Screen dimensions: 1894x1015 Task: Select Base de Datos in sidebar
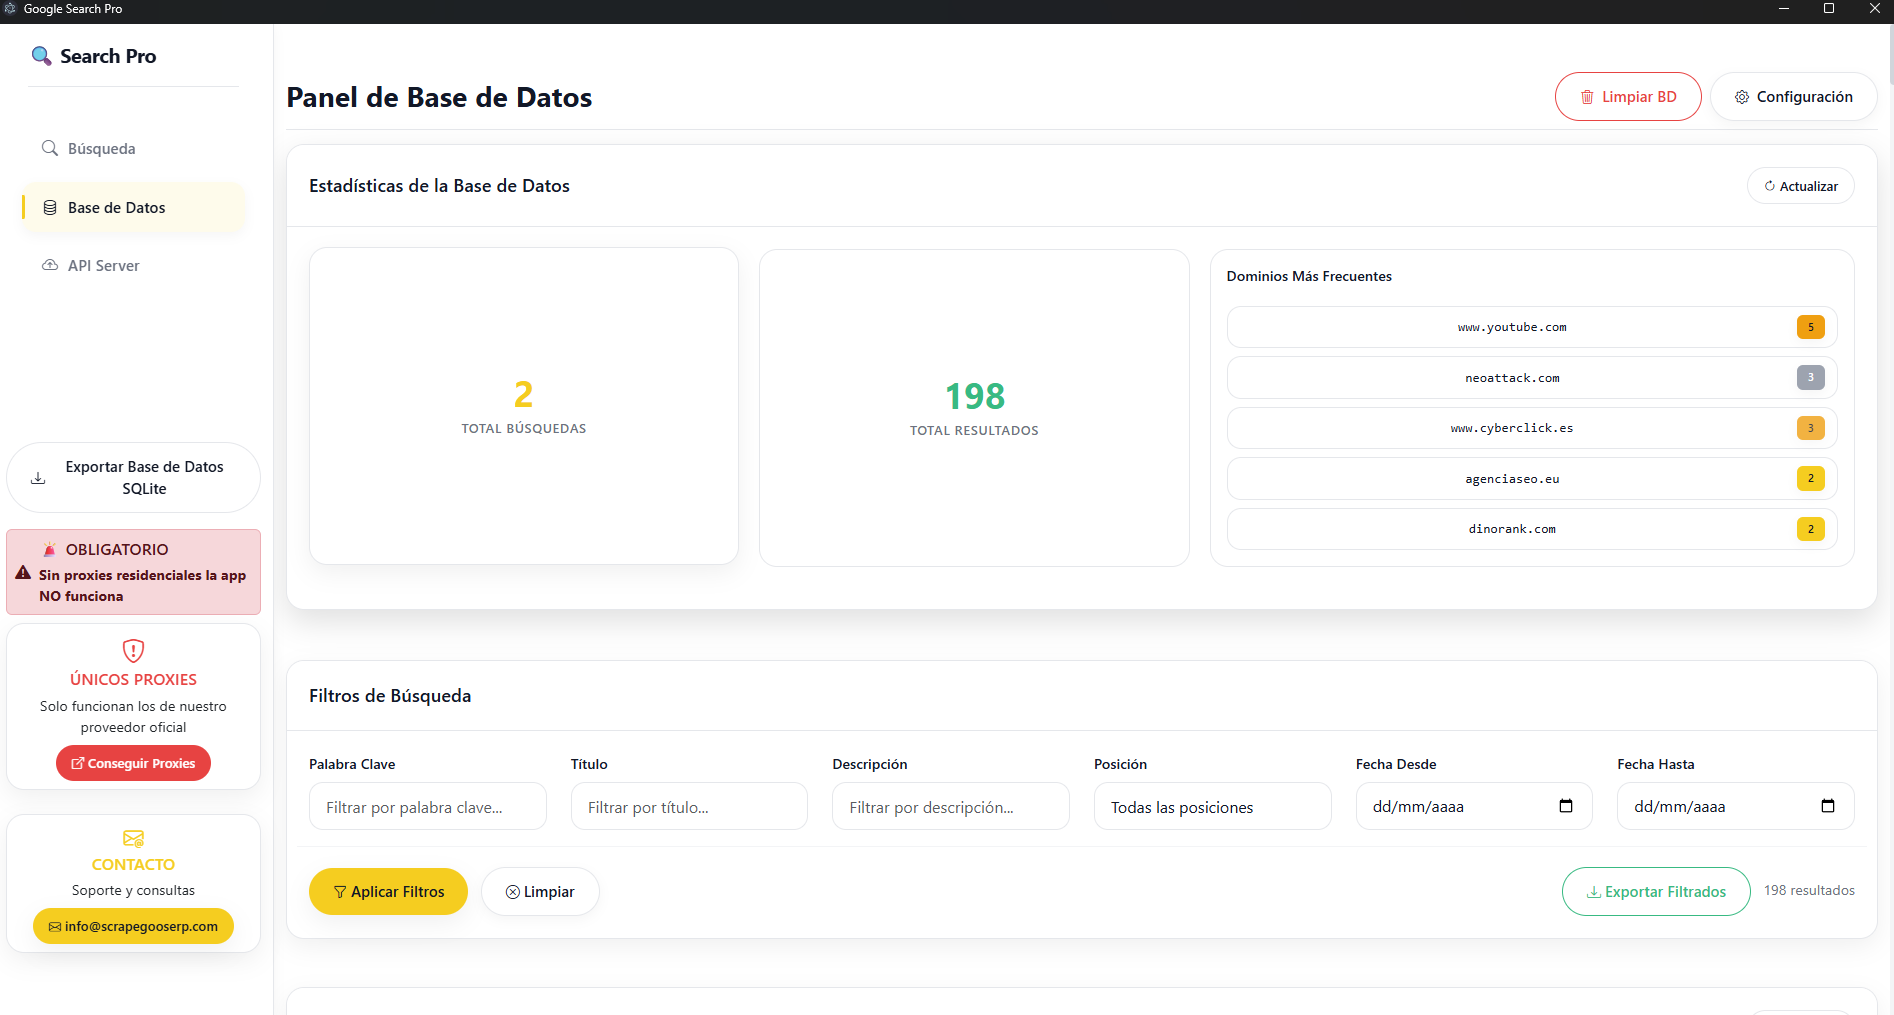click(x=116, y=208)
